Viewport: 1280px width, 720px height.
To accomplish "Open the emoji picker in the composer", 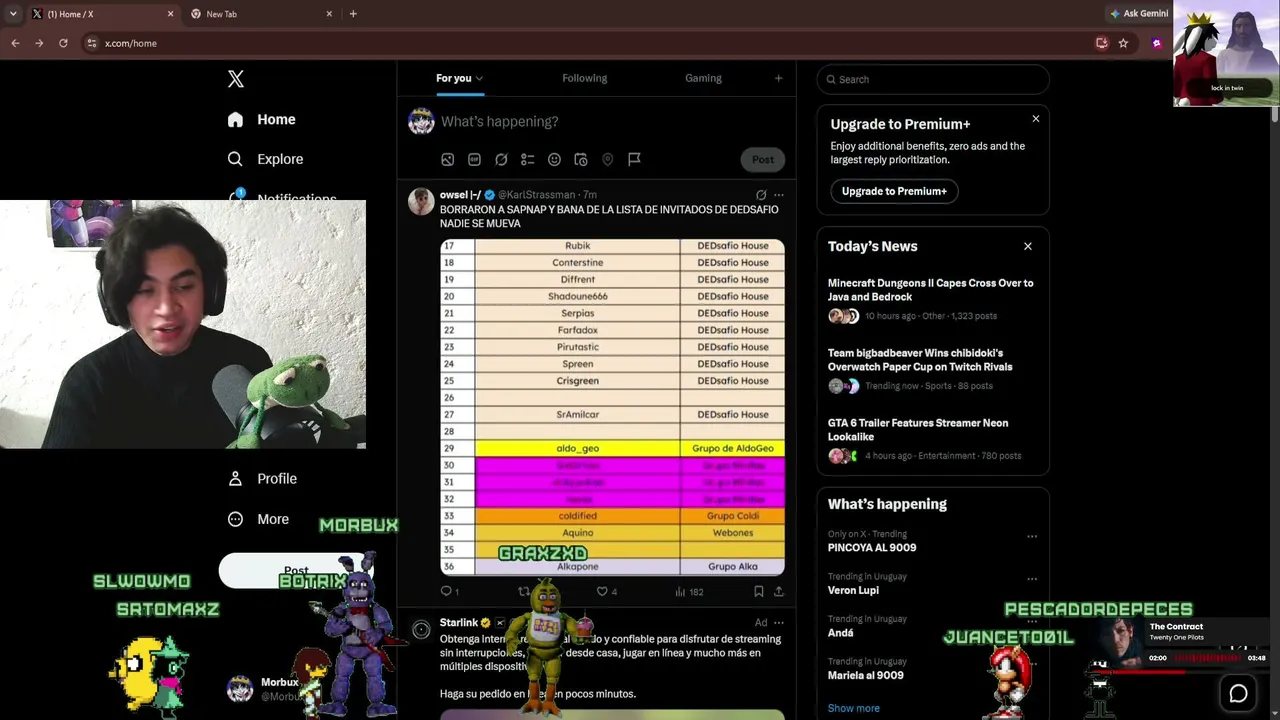I will coord(554,159).
